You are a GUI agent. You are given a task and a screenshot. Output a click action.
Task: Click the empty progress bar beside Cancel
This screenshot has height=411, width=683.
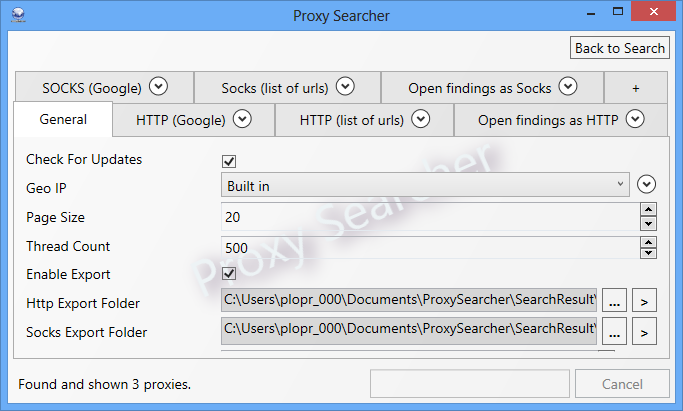470,384
